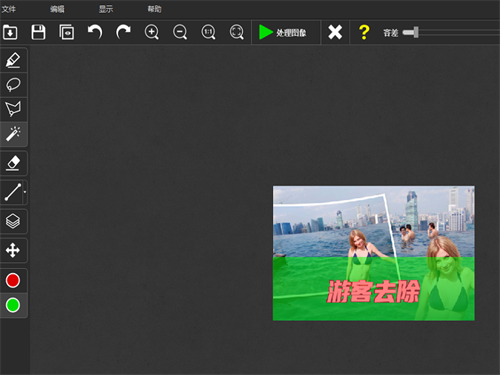Zoom out with the minus magnifier
Viewport: 500px width, 375px height.
[x=180, y=32]
